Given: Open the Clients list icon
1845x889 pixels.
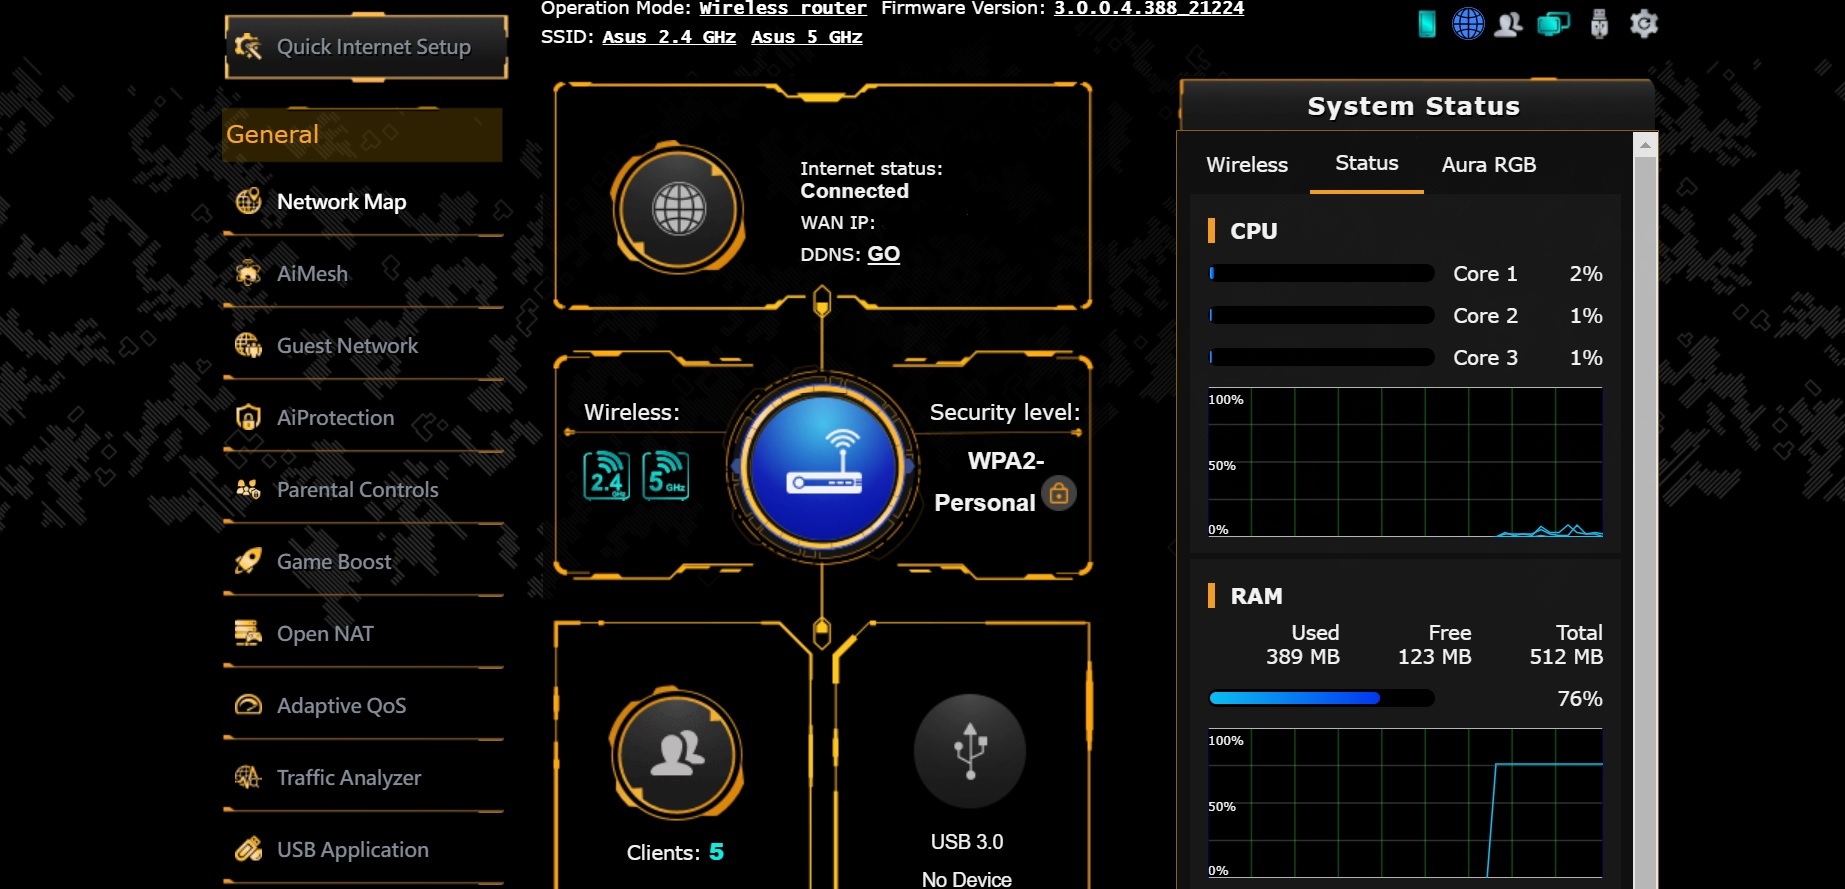Looking at the screenshot, I should click(x=676, y=753).
